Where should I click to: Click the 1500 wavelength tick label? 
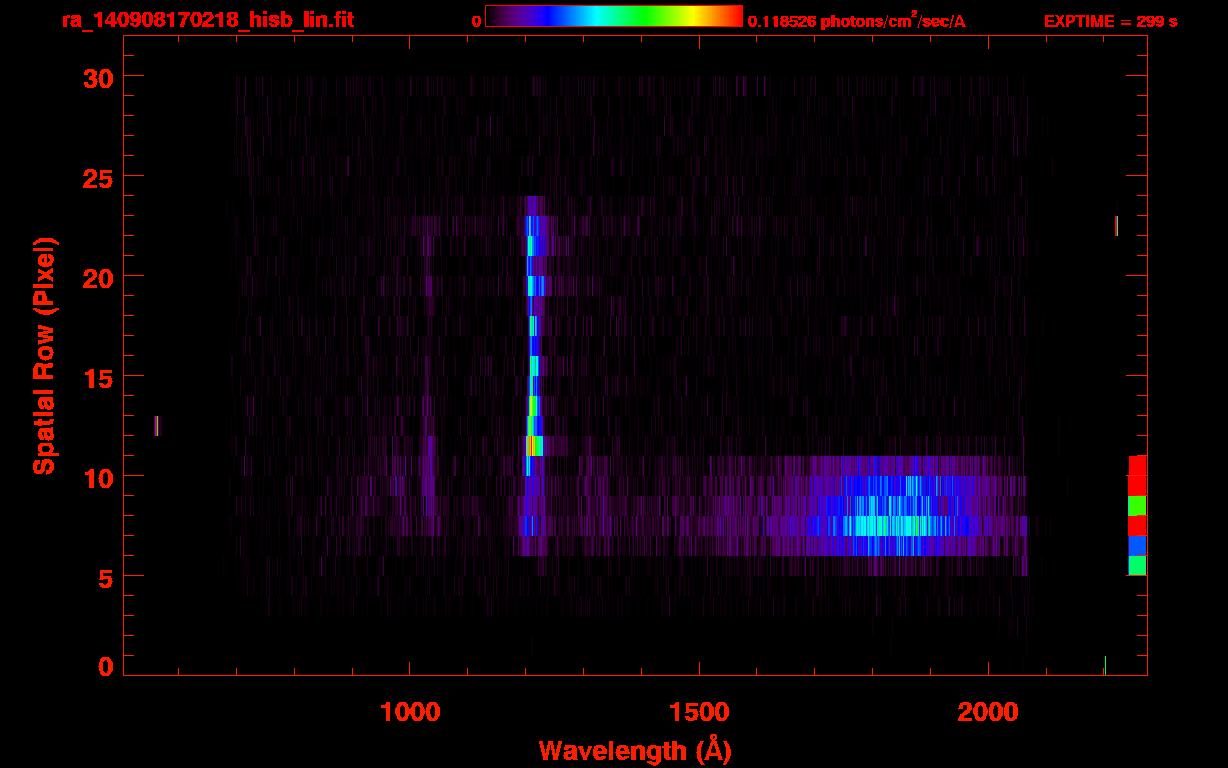pos(699,713)
